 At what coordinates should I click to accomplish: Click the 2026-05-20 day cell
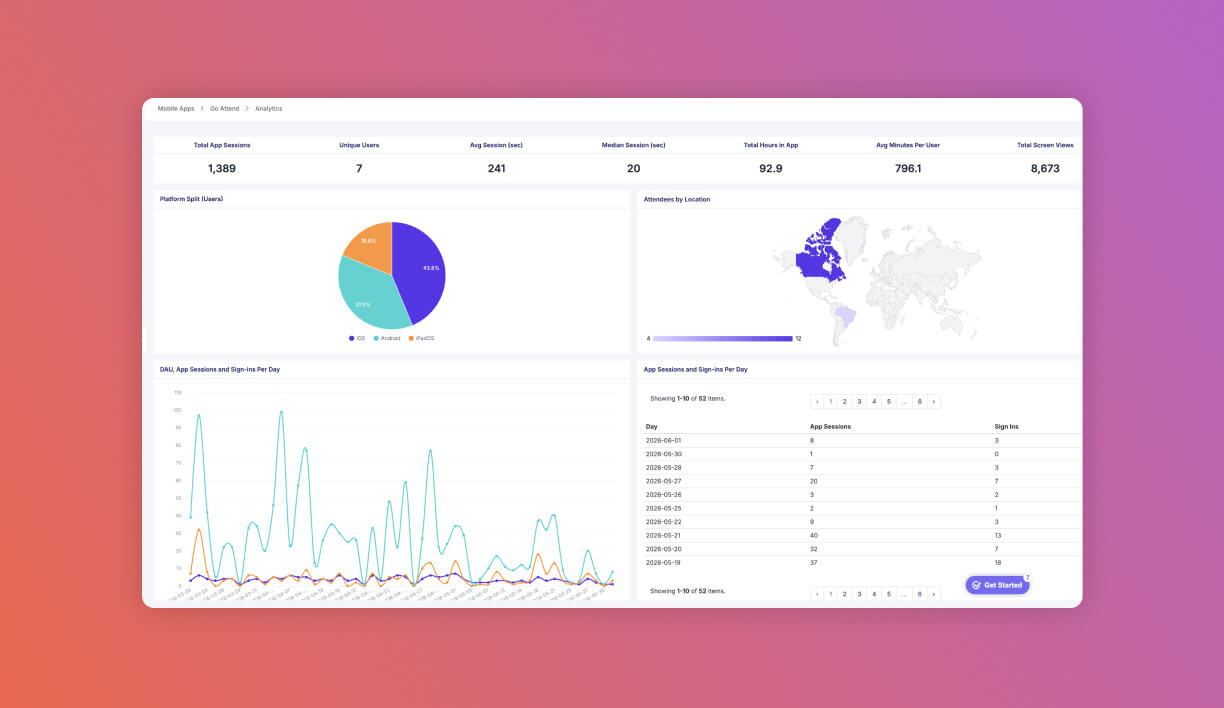click(x=664, y=548)
